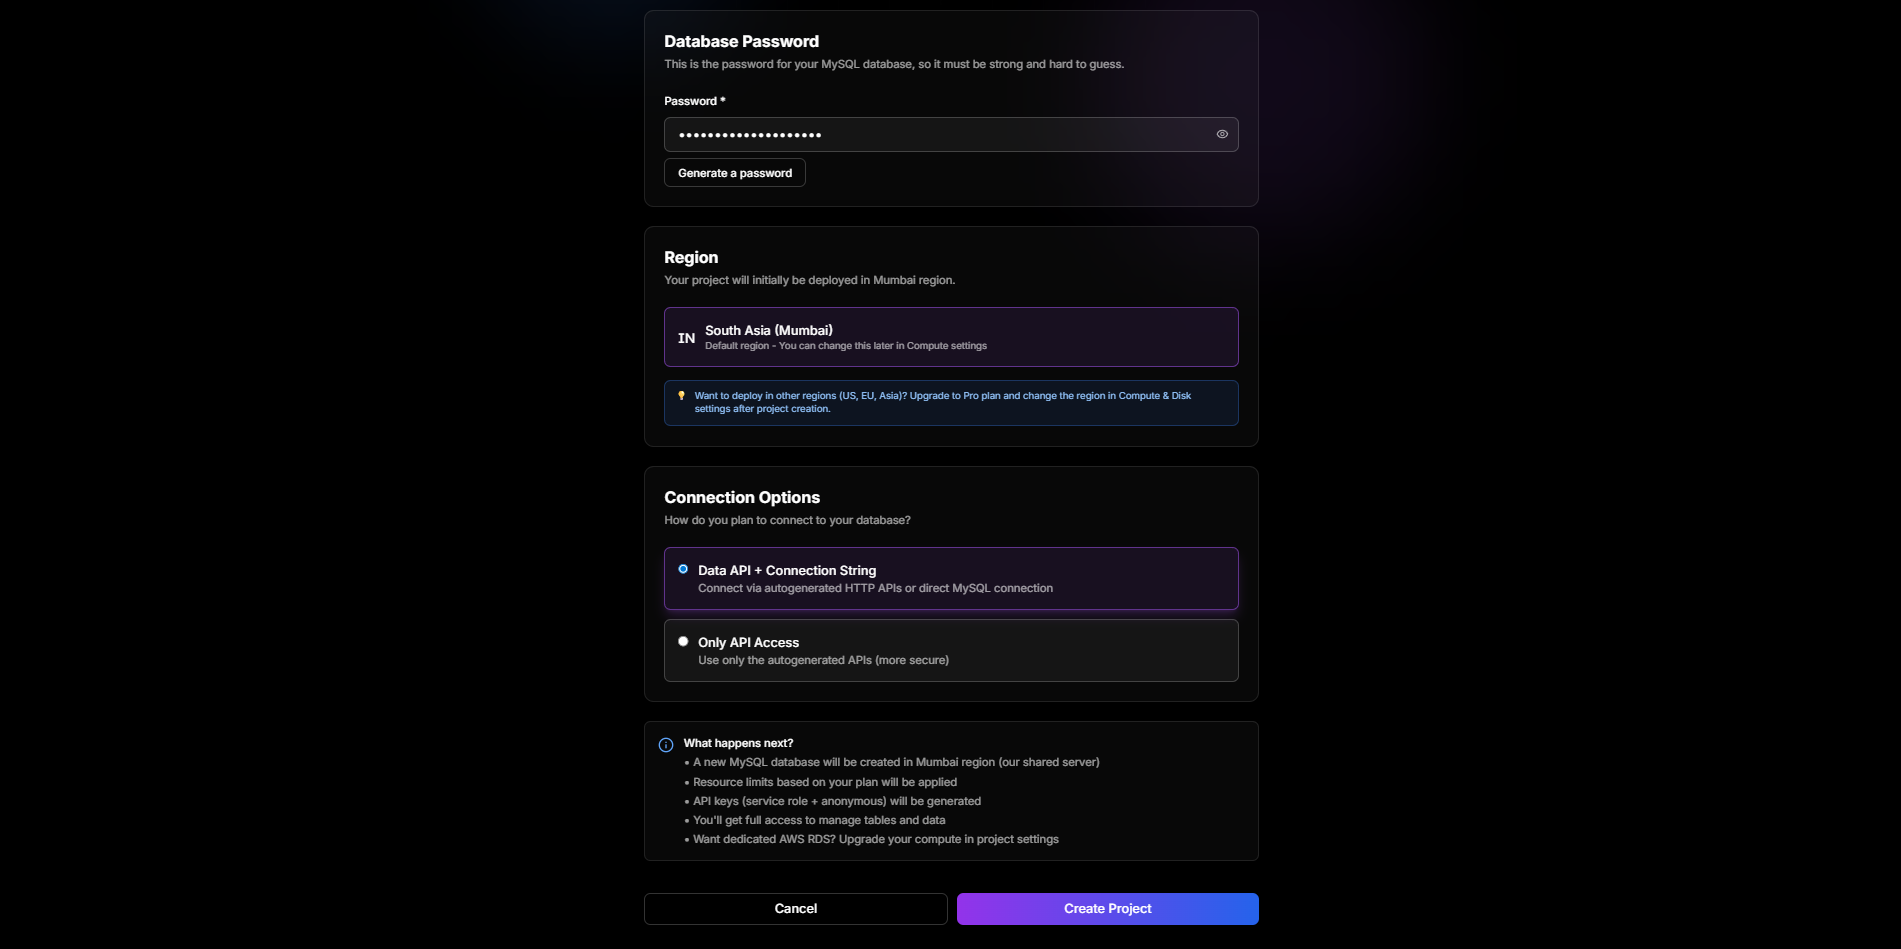Click the IN country flag icon
The width and height of the screenshot is (1901, 949).
tap(686, 338)
